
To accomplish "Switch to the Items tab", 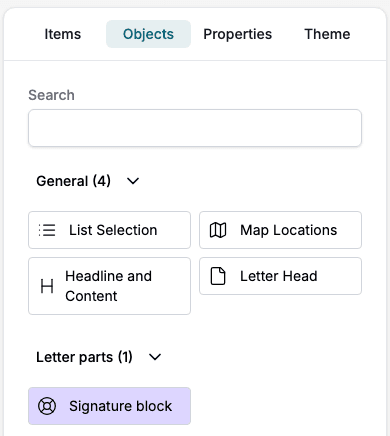I will 63,34.
